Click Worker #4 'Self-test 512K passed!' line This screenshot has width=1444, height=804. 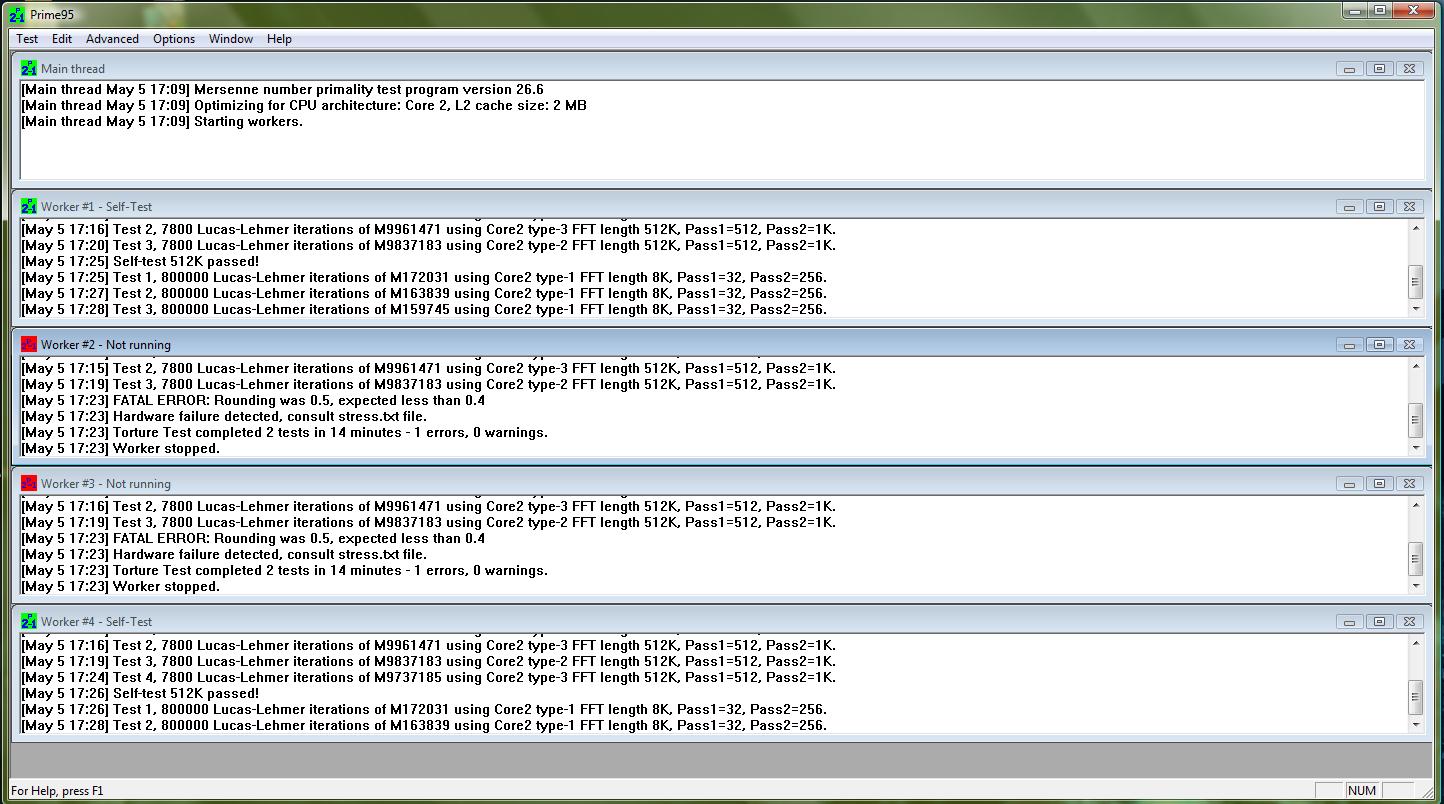point(140,693)
